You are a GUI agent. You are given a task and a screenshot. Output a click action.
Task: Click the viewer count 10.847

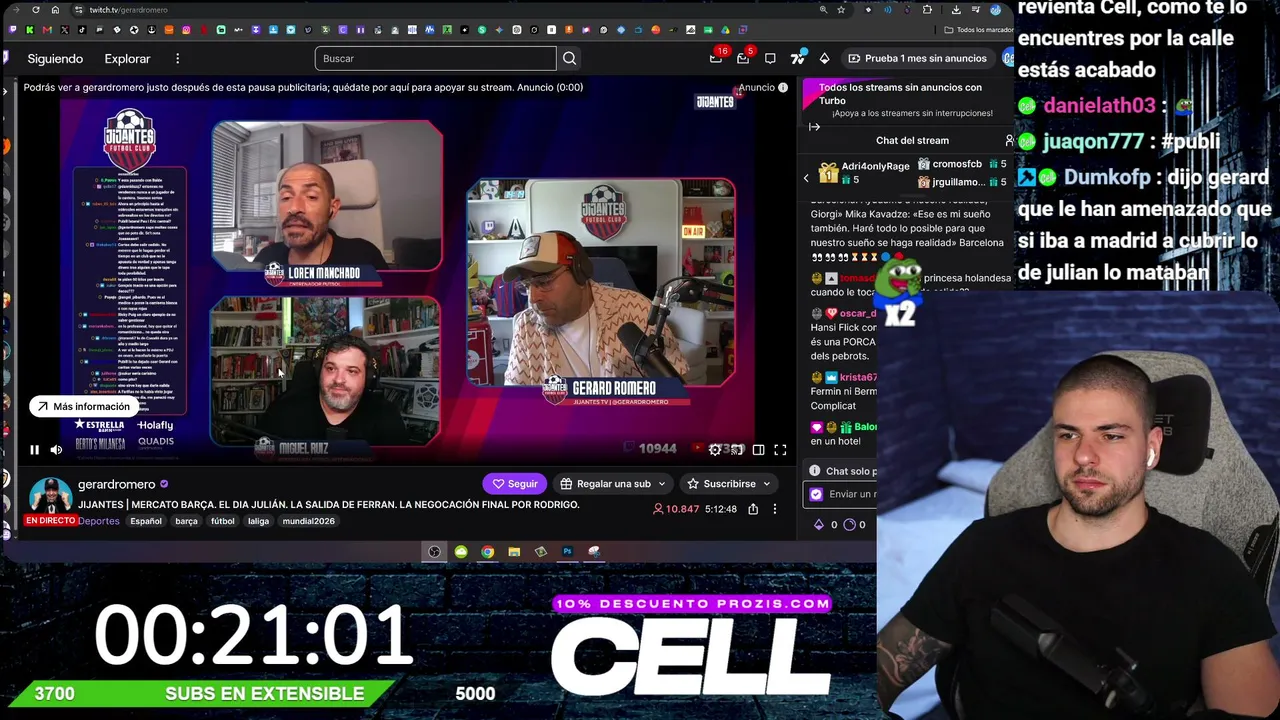coord(676,509)
